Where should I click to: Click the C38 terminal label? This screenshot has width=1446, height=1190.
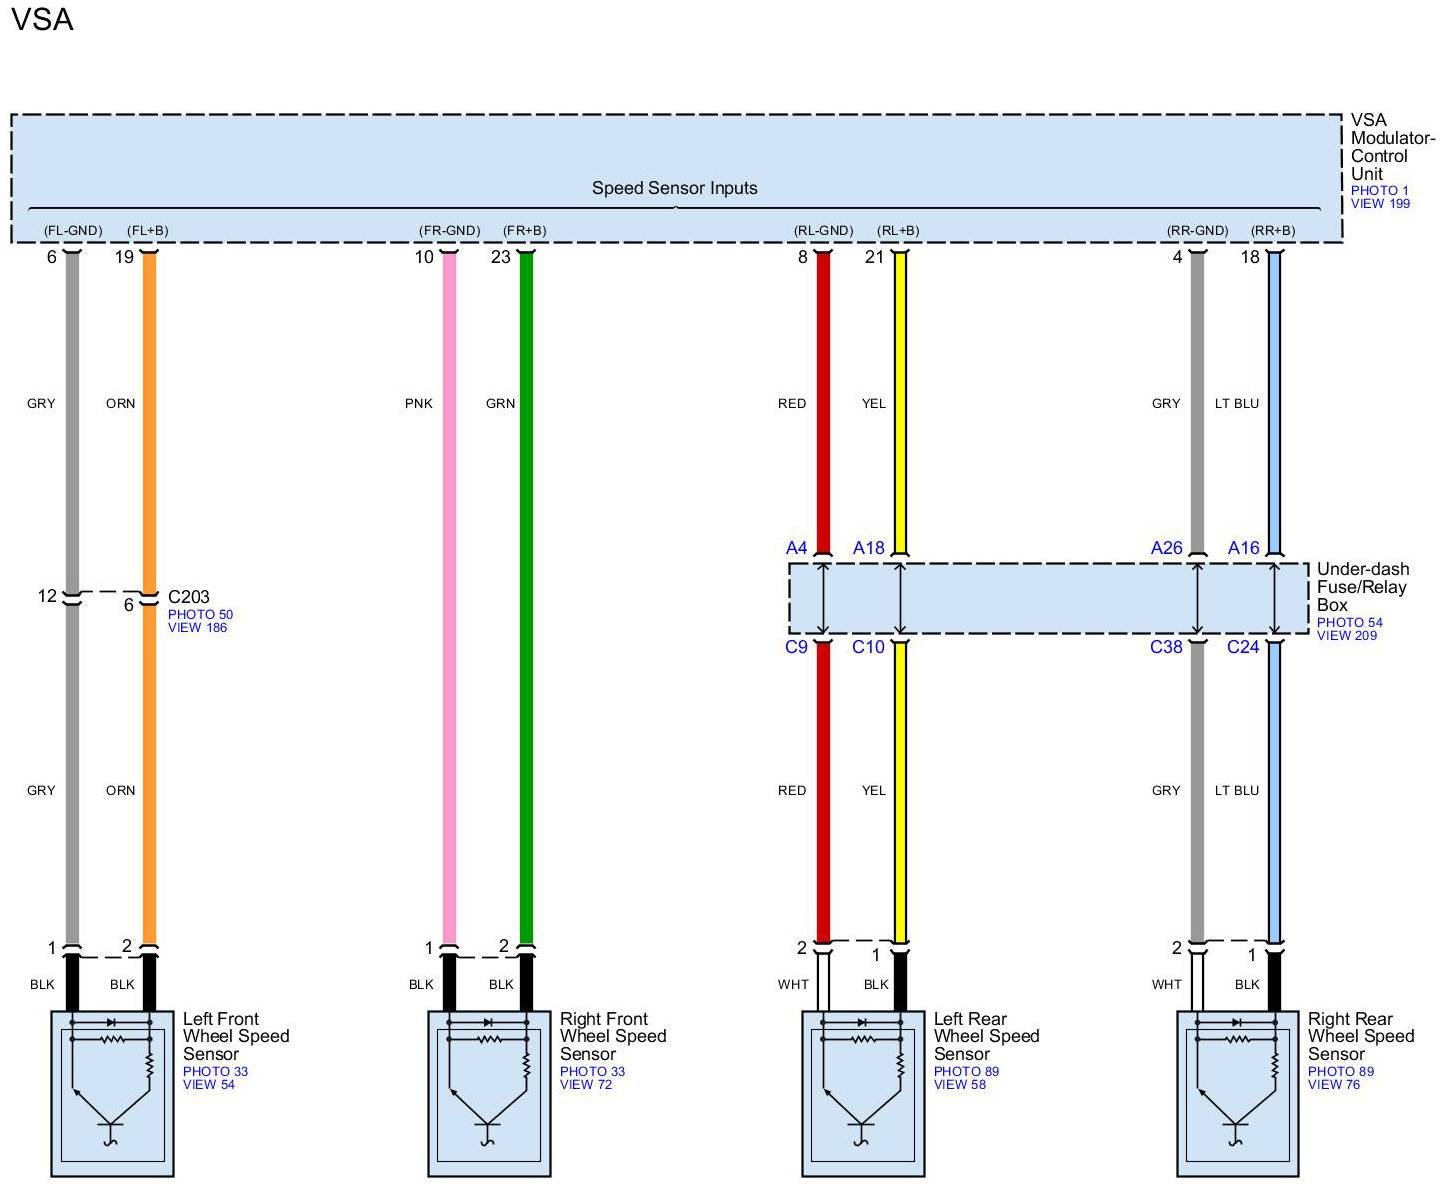[x=1166, y=647]
